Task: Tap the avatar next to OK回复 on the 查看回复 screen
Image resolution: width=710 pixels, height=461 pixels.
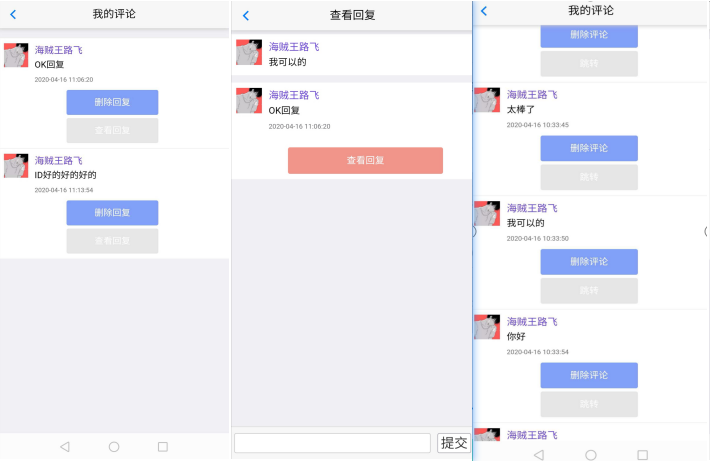Action: pos(249,101)
